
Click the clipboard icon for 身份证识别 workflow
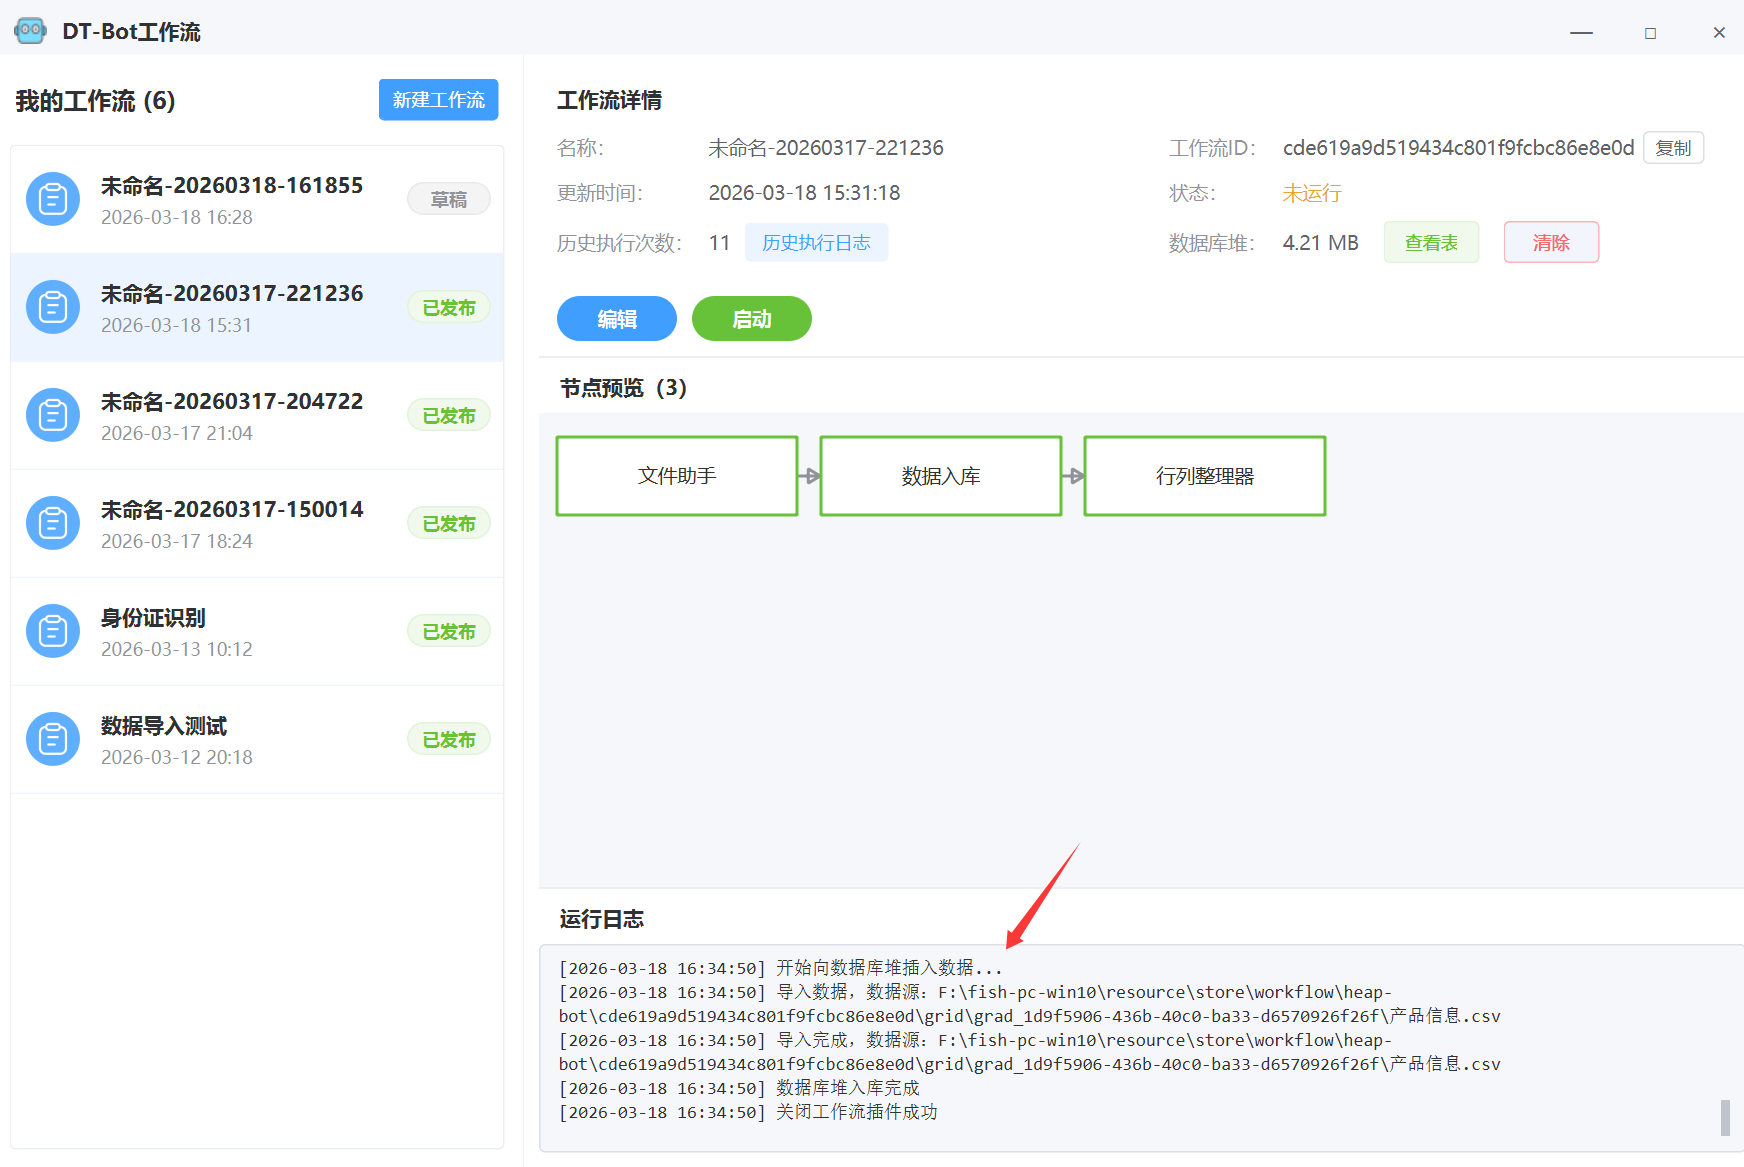click(x=53, y=631)
